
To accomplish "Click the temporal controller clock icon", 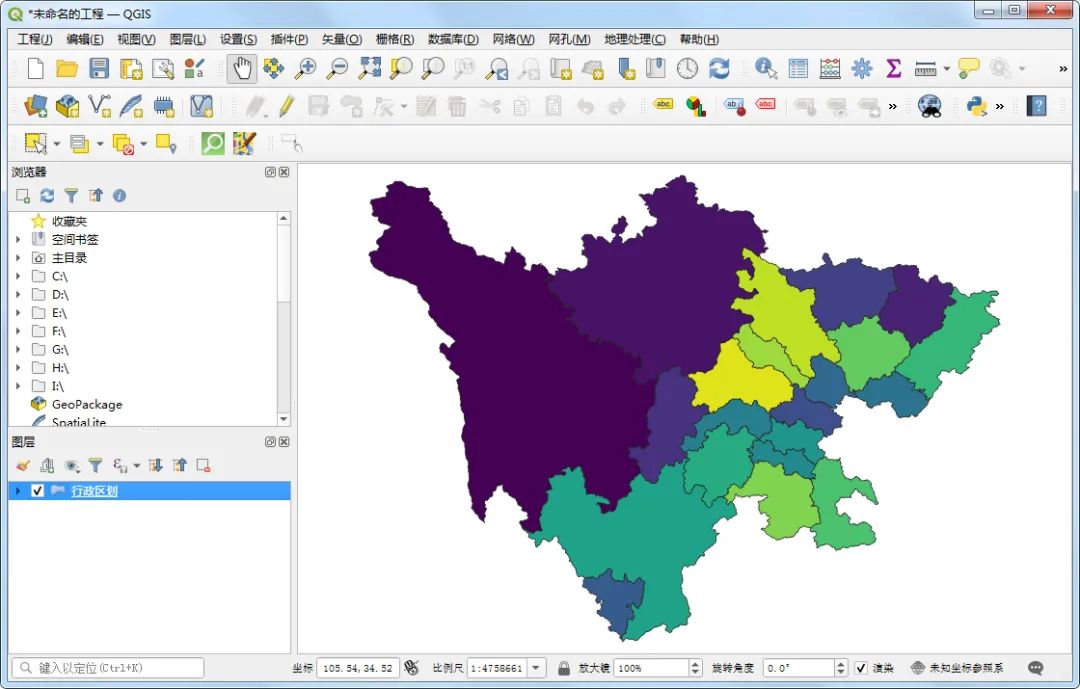I will coord(687,68).
